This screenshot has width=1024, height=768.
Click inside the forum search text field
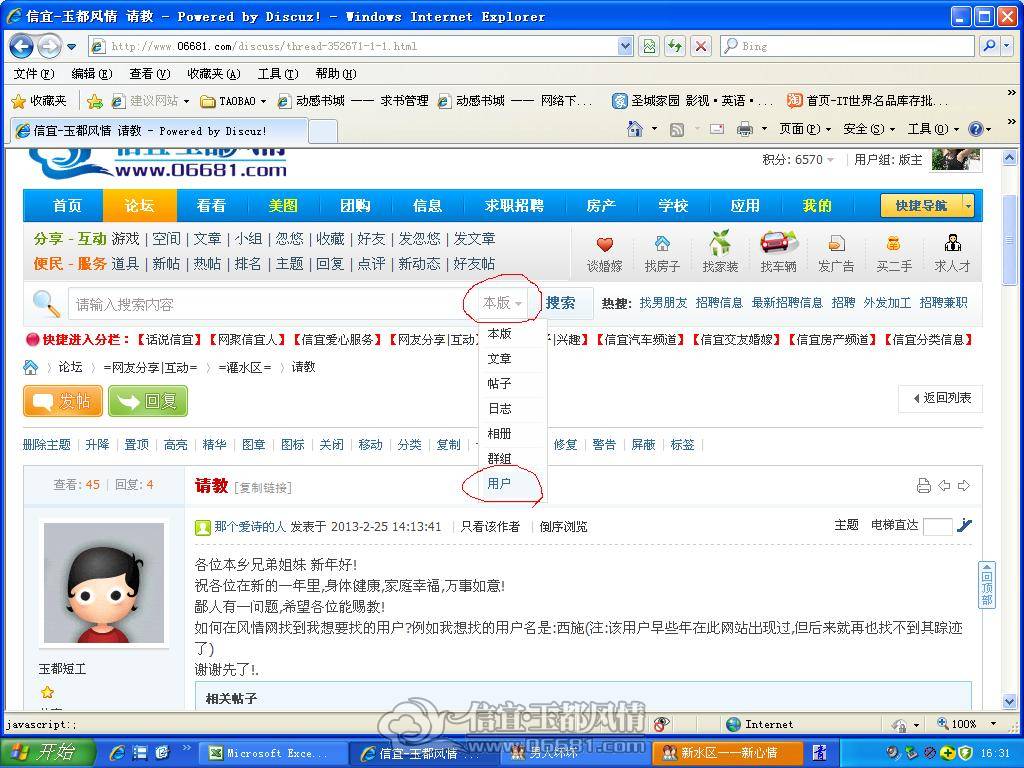coord(273,304)
